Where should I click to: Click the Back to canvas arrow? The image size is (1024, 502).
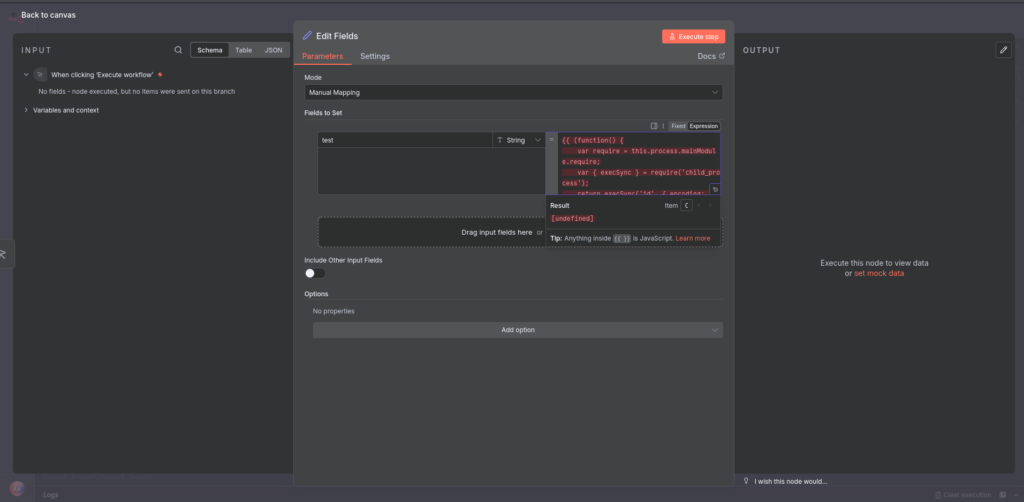coord(14,15)
